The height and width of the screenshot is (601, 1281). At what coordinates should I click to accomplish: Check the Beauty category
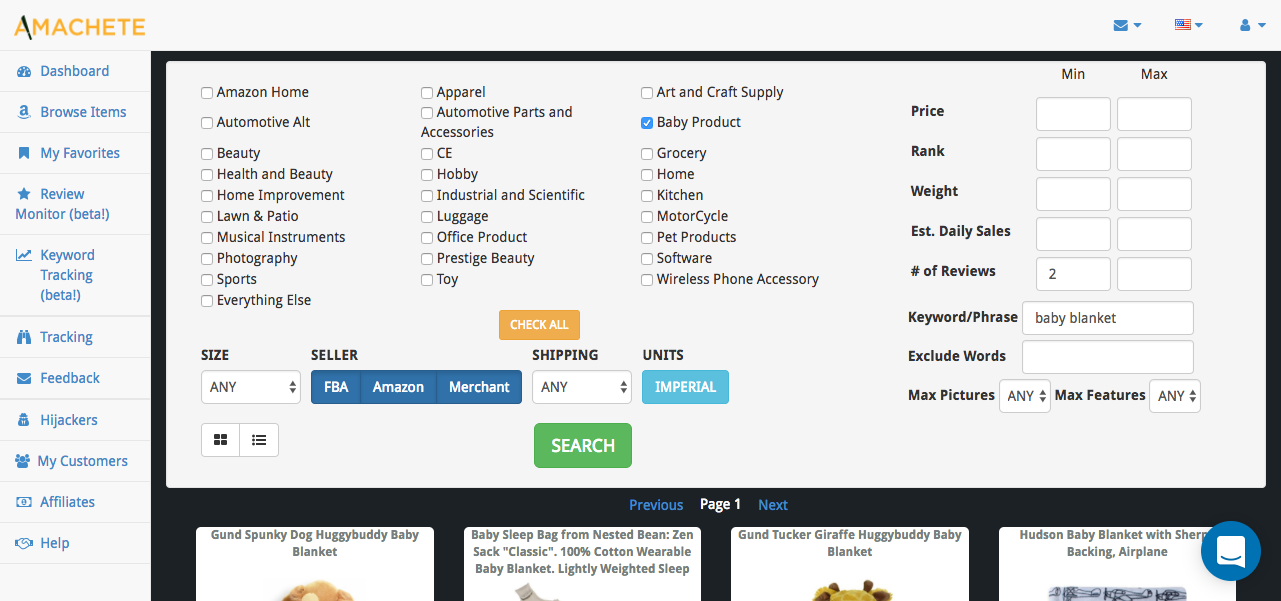point(207,154)
